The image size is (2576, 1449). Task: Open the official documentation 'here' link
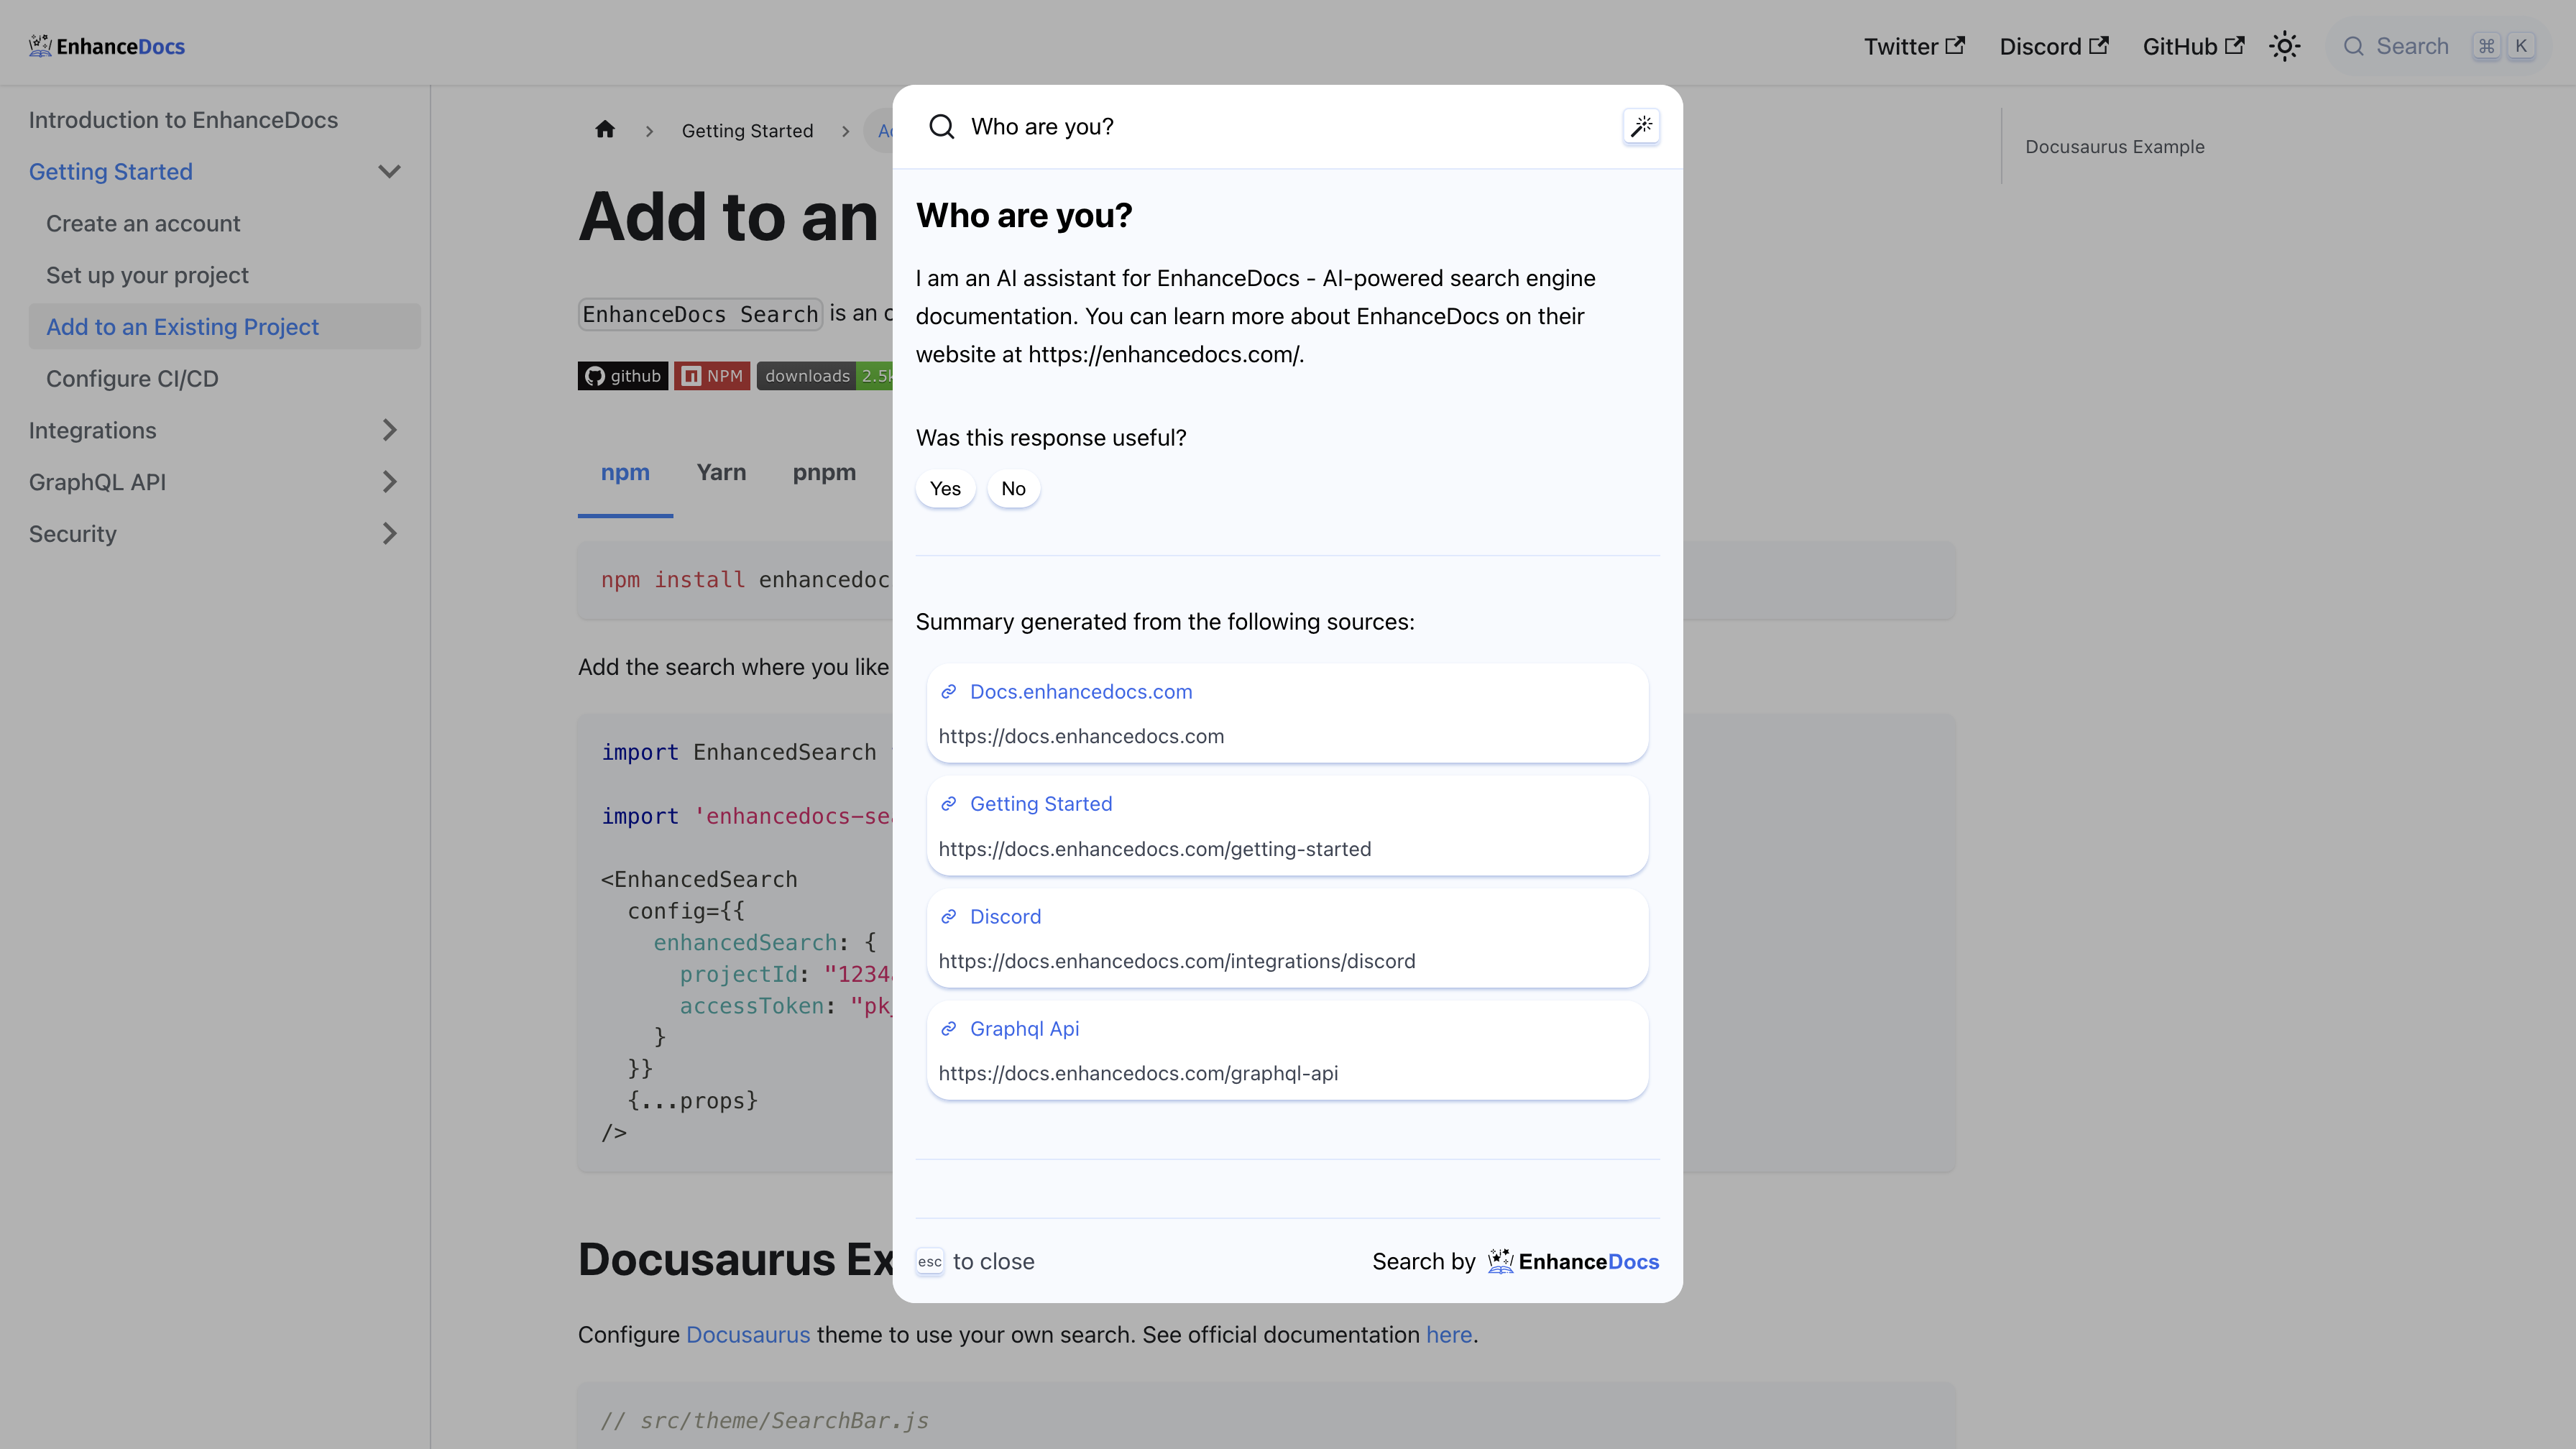pyautogui.click(x=1448, y=1335)
